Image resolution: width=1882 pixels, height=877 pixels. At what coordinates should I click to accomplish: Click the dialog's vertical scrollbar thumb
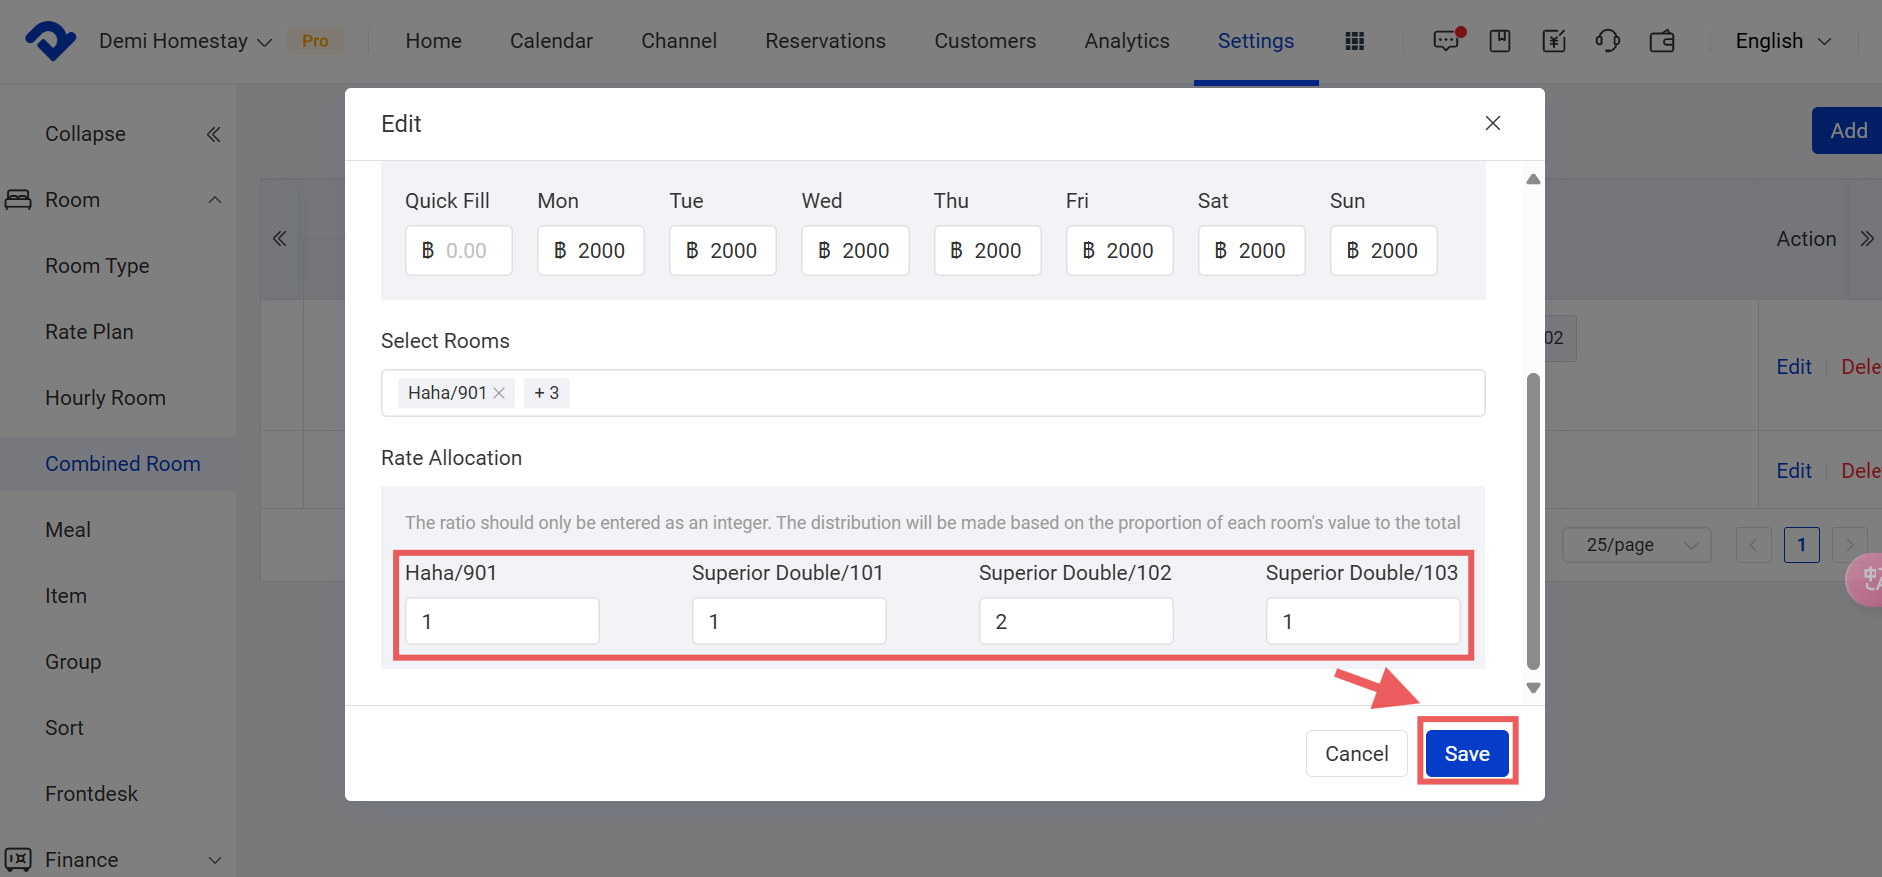click(1533, 520)
